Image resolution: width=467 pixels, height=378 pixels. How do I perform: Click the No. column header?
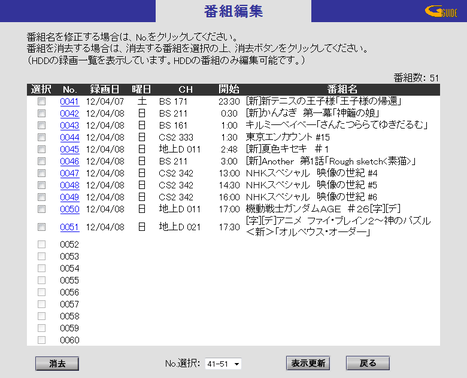pos(69,90)
